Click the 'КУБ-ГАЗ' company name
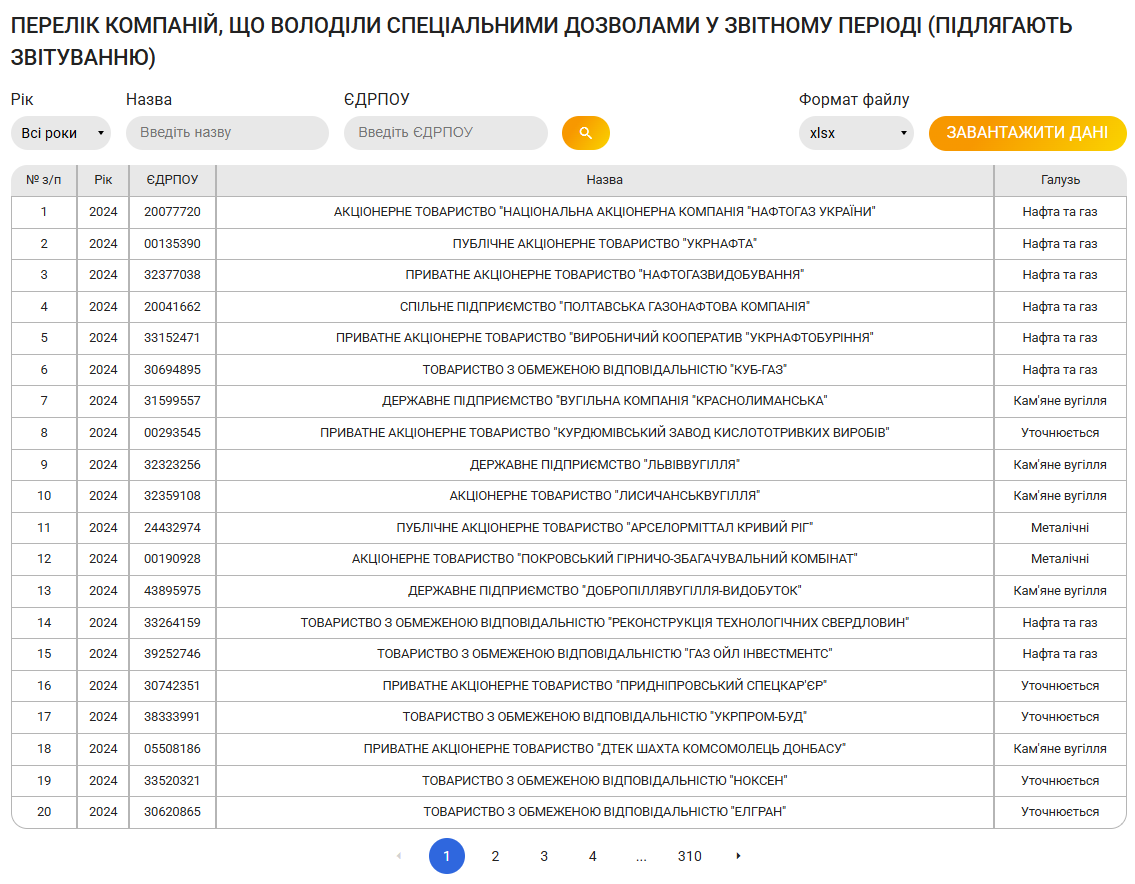Screen dimensions: 1135x884 coord(604,370)
